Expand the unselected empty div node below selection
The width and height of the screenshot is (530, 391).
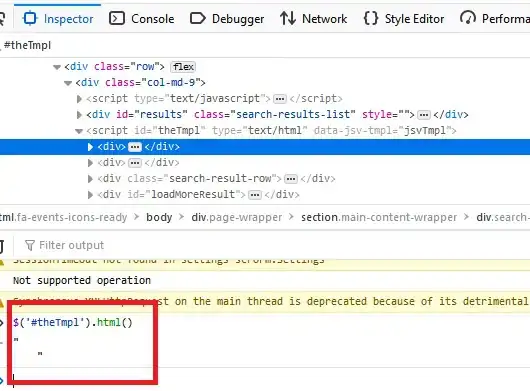pyautogui.click(x=90, y=163)
